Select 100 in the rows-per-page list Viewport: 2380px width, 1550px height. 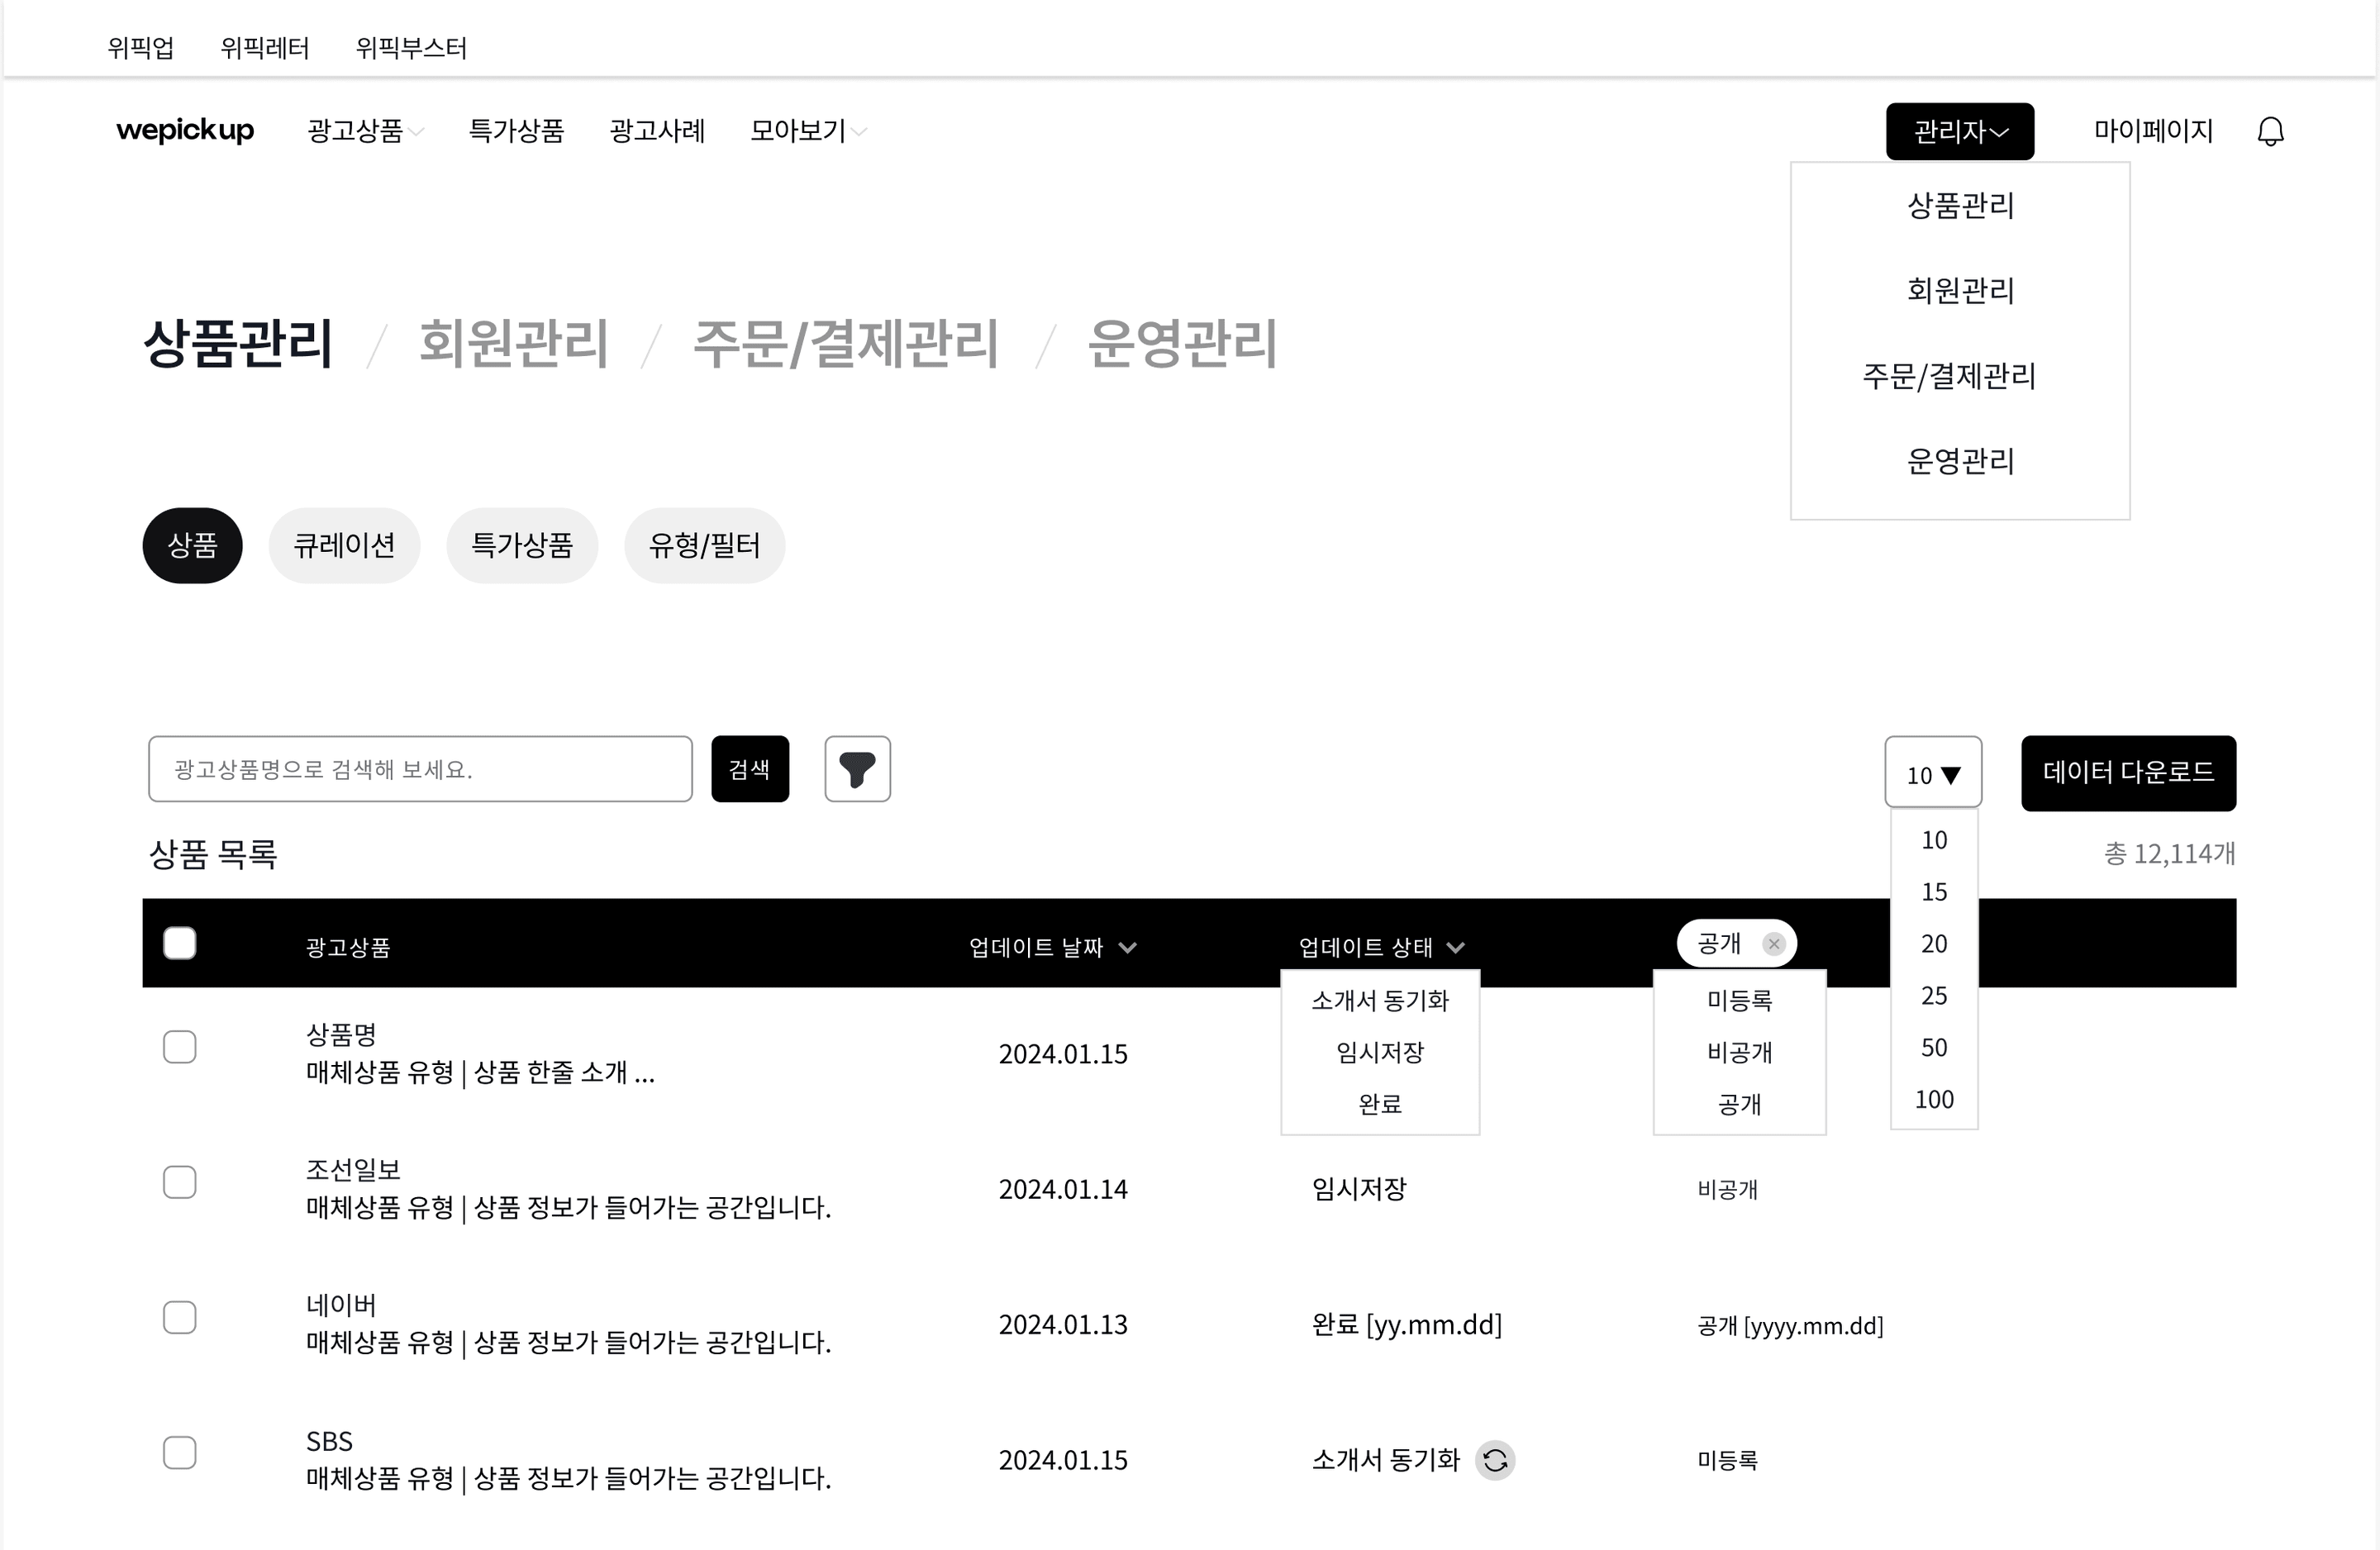(x=1934, y=1100)
